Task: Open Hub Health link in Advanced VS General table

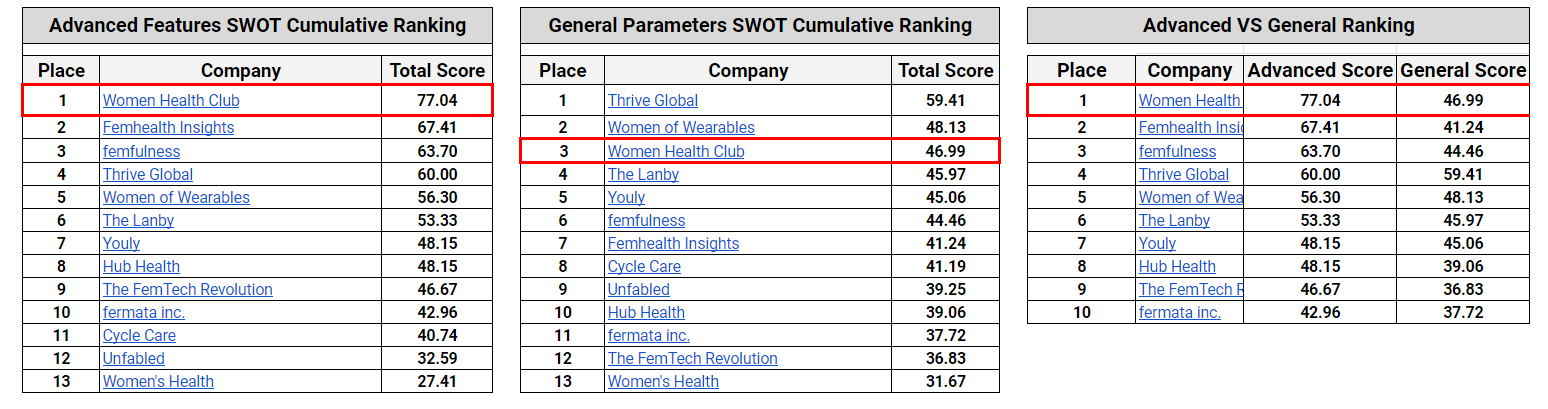Action: tap(1177, 266)
